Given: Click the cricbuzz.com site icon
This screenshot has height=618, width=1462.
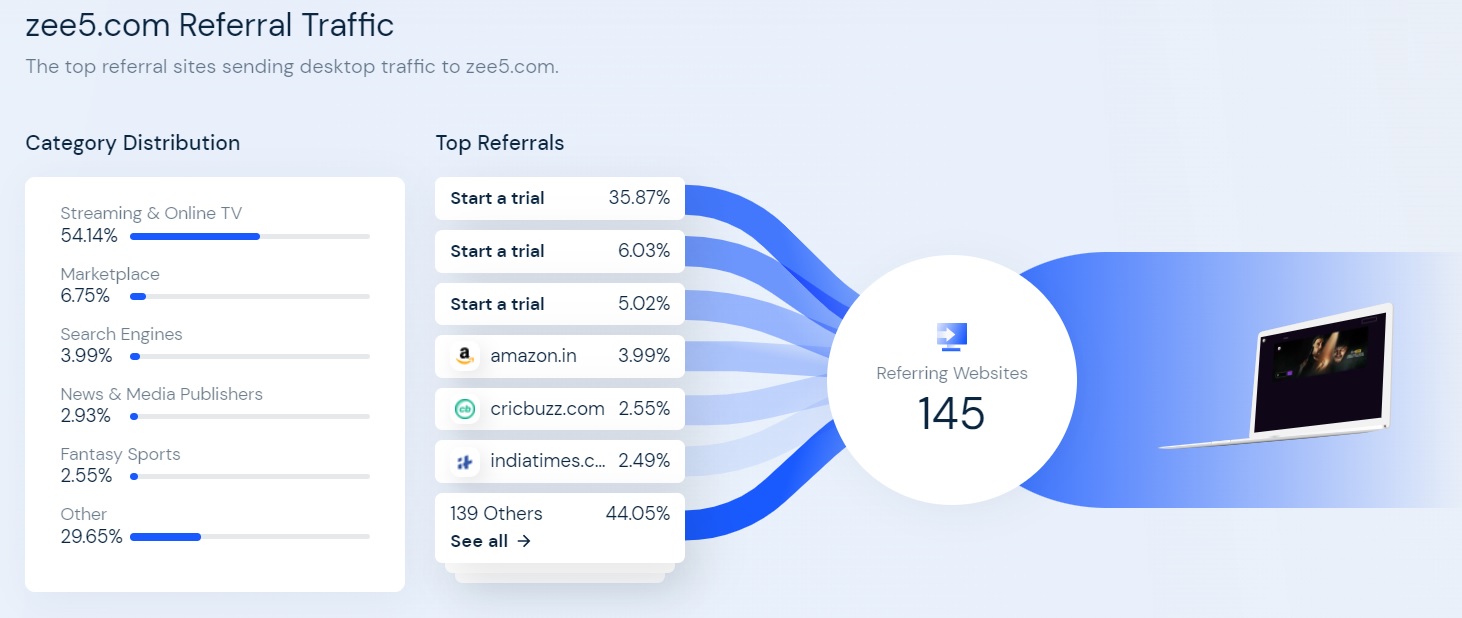Looking at the screenshot, I should click(464, 409).
